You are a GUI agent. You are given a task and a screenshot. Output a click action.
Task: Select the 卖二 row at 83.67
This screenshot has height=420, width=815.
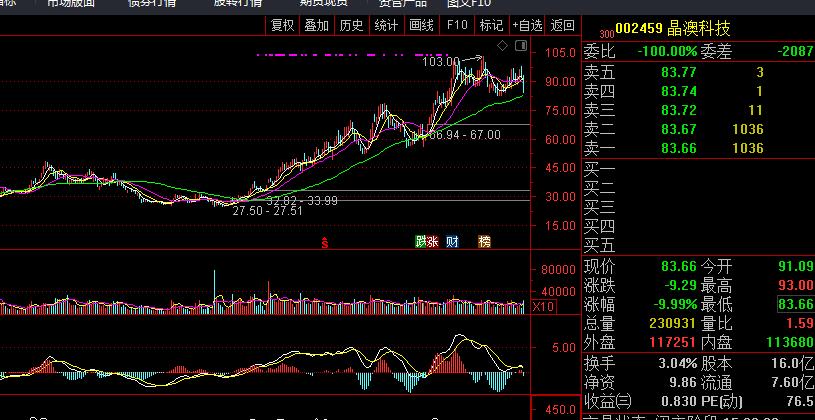click(x=698, y=129)
